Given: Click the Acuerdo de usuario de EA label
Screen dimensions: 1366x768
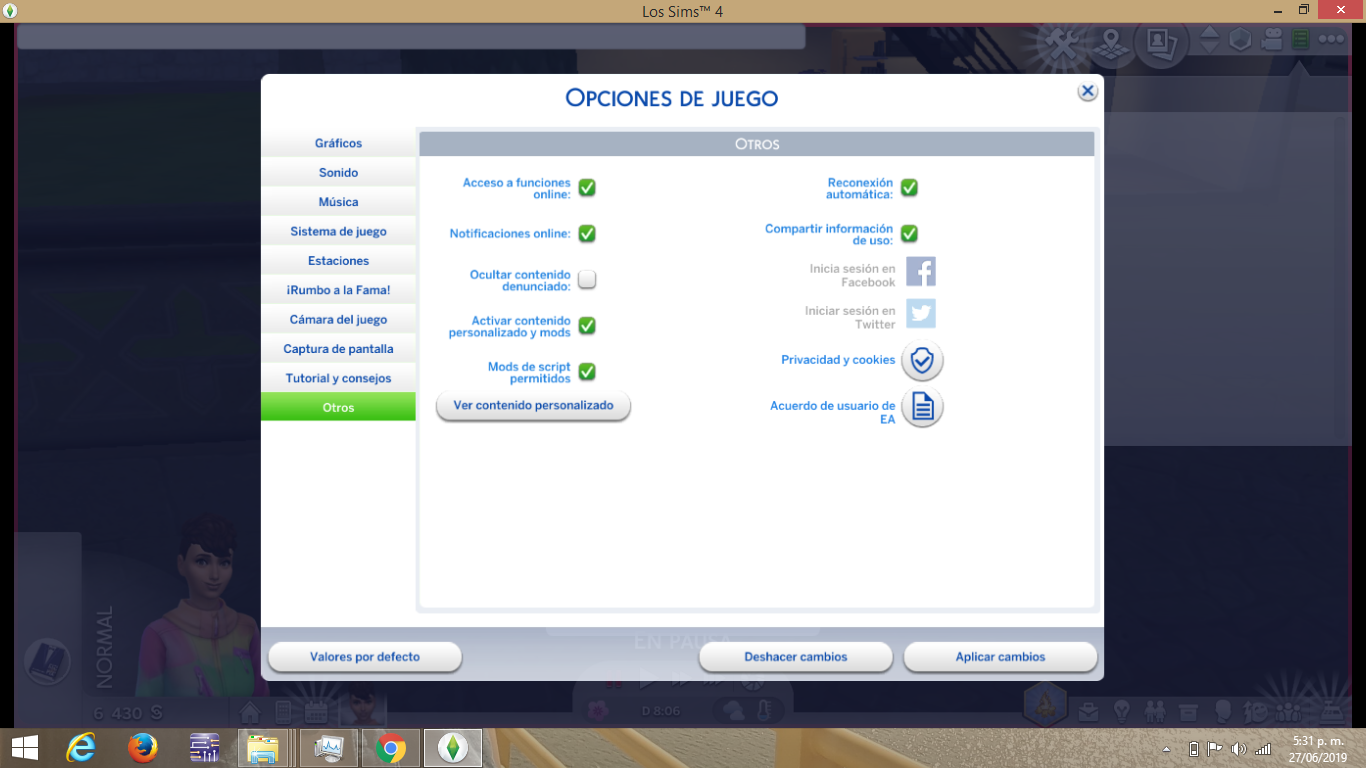Looking at the screenshot, I should pos(833,413).
